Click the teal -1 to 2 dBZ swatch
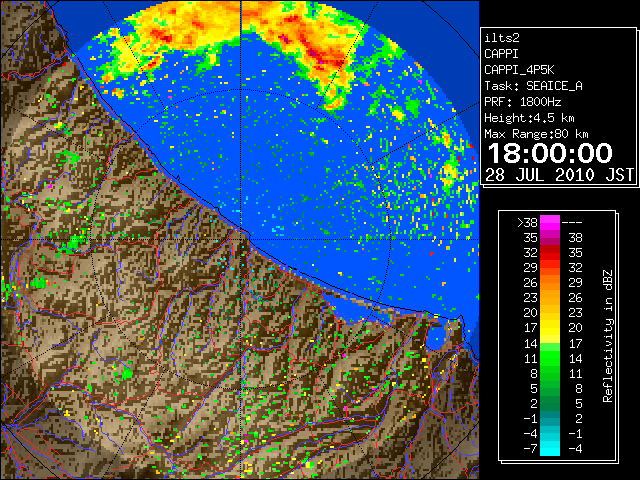The width and height of the screenshot is (640, 480). [x=550, y=418]
